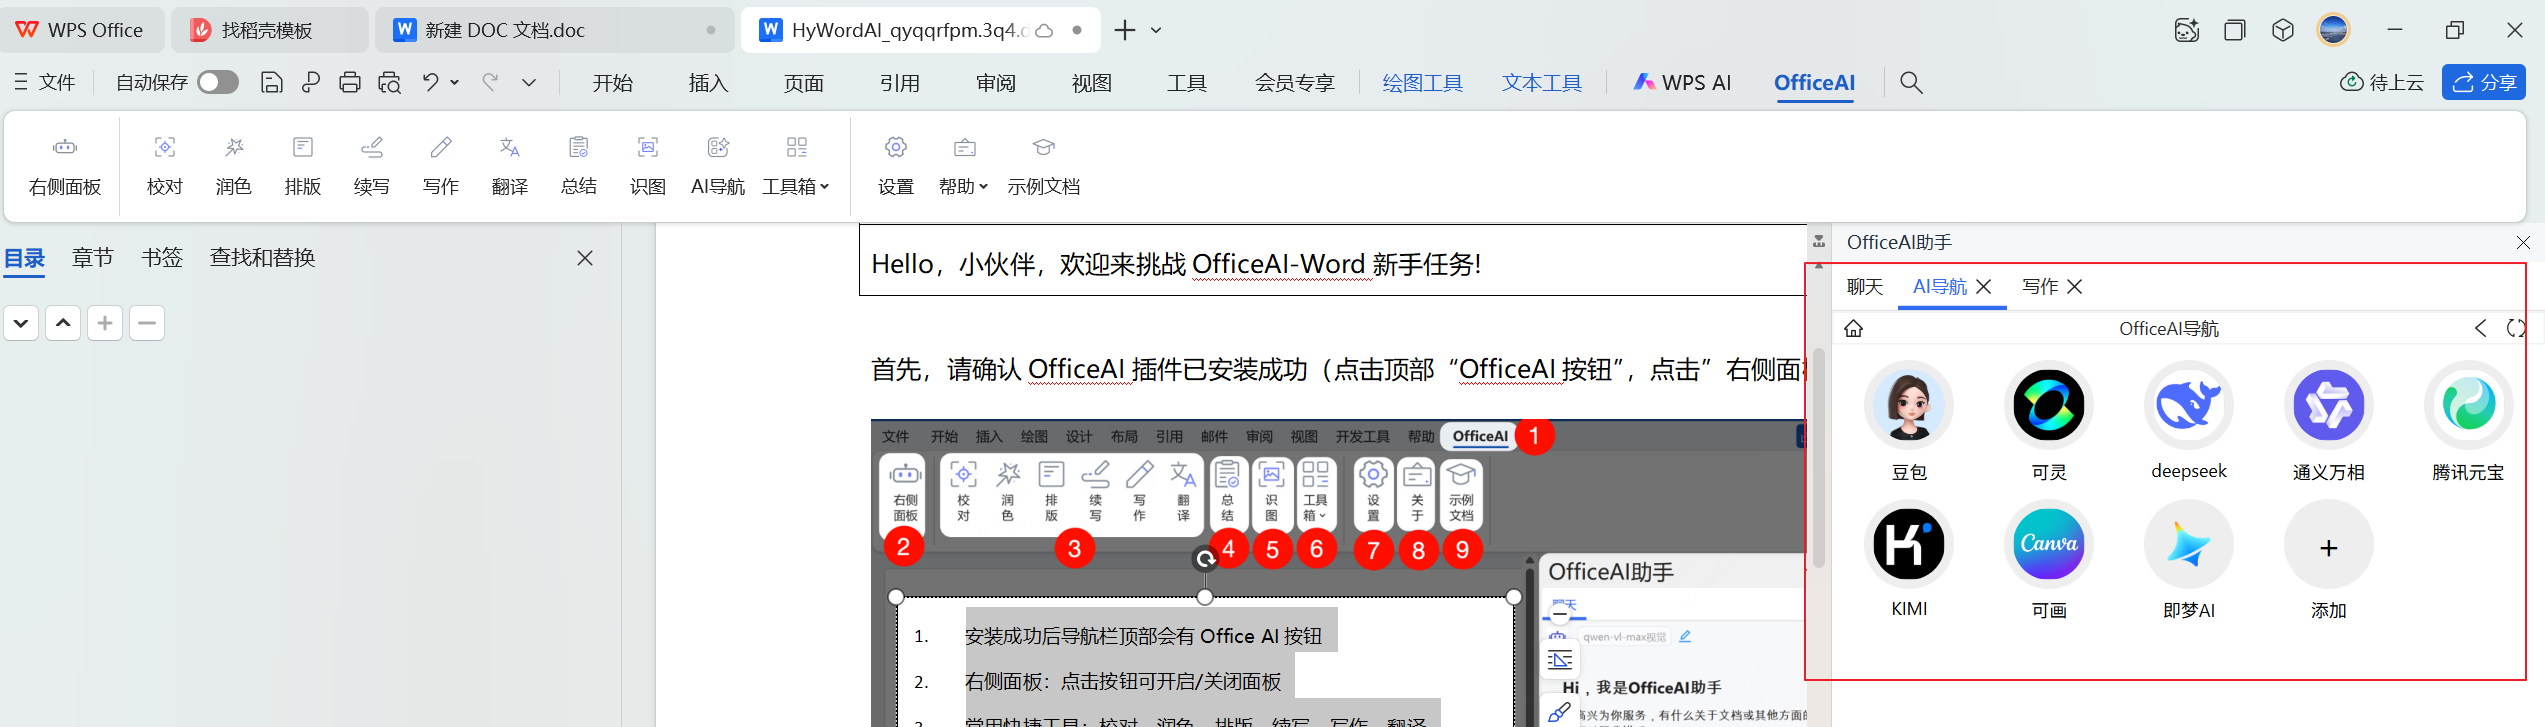This screenshot has height=727, width=2545.
Task: Open the 排版 layout tool
Action: point(303,165)
